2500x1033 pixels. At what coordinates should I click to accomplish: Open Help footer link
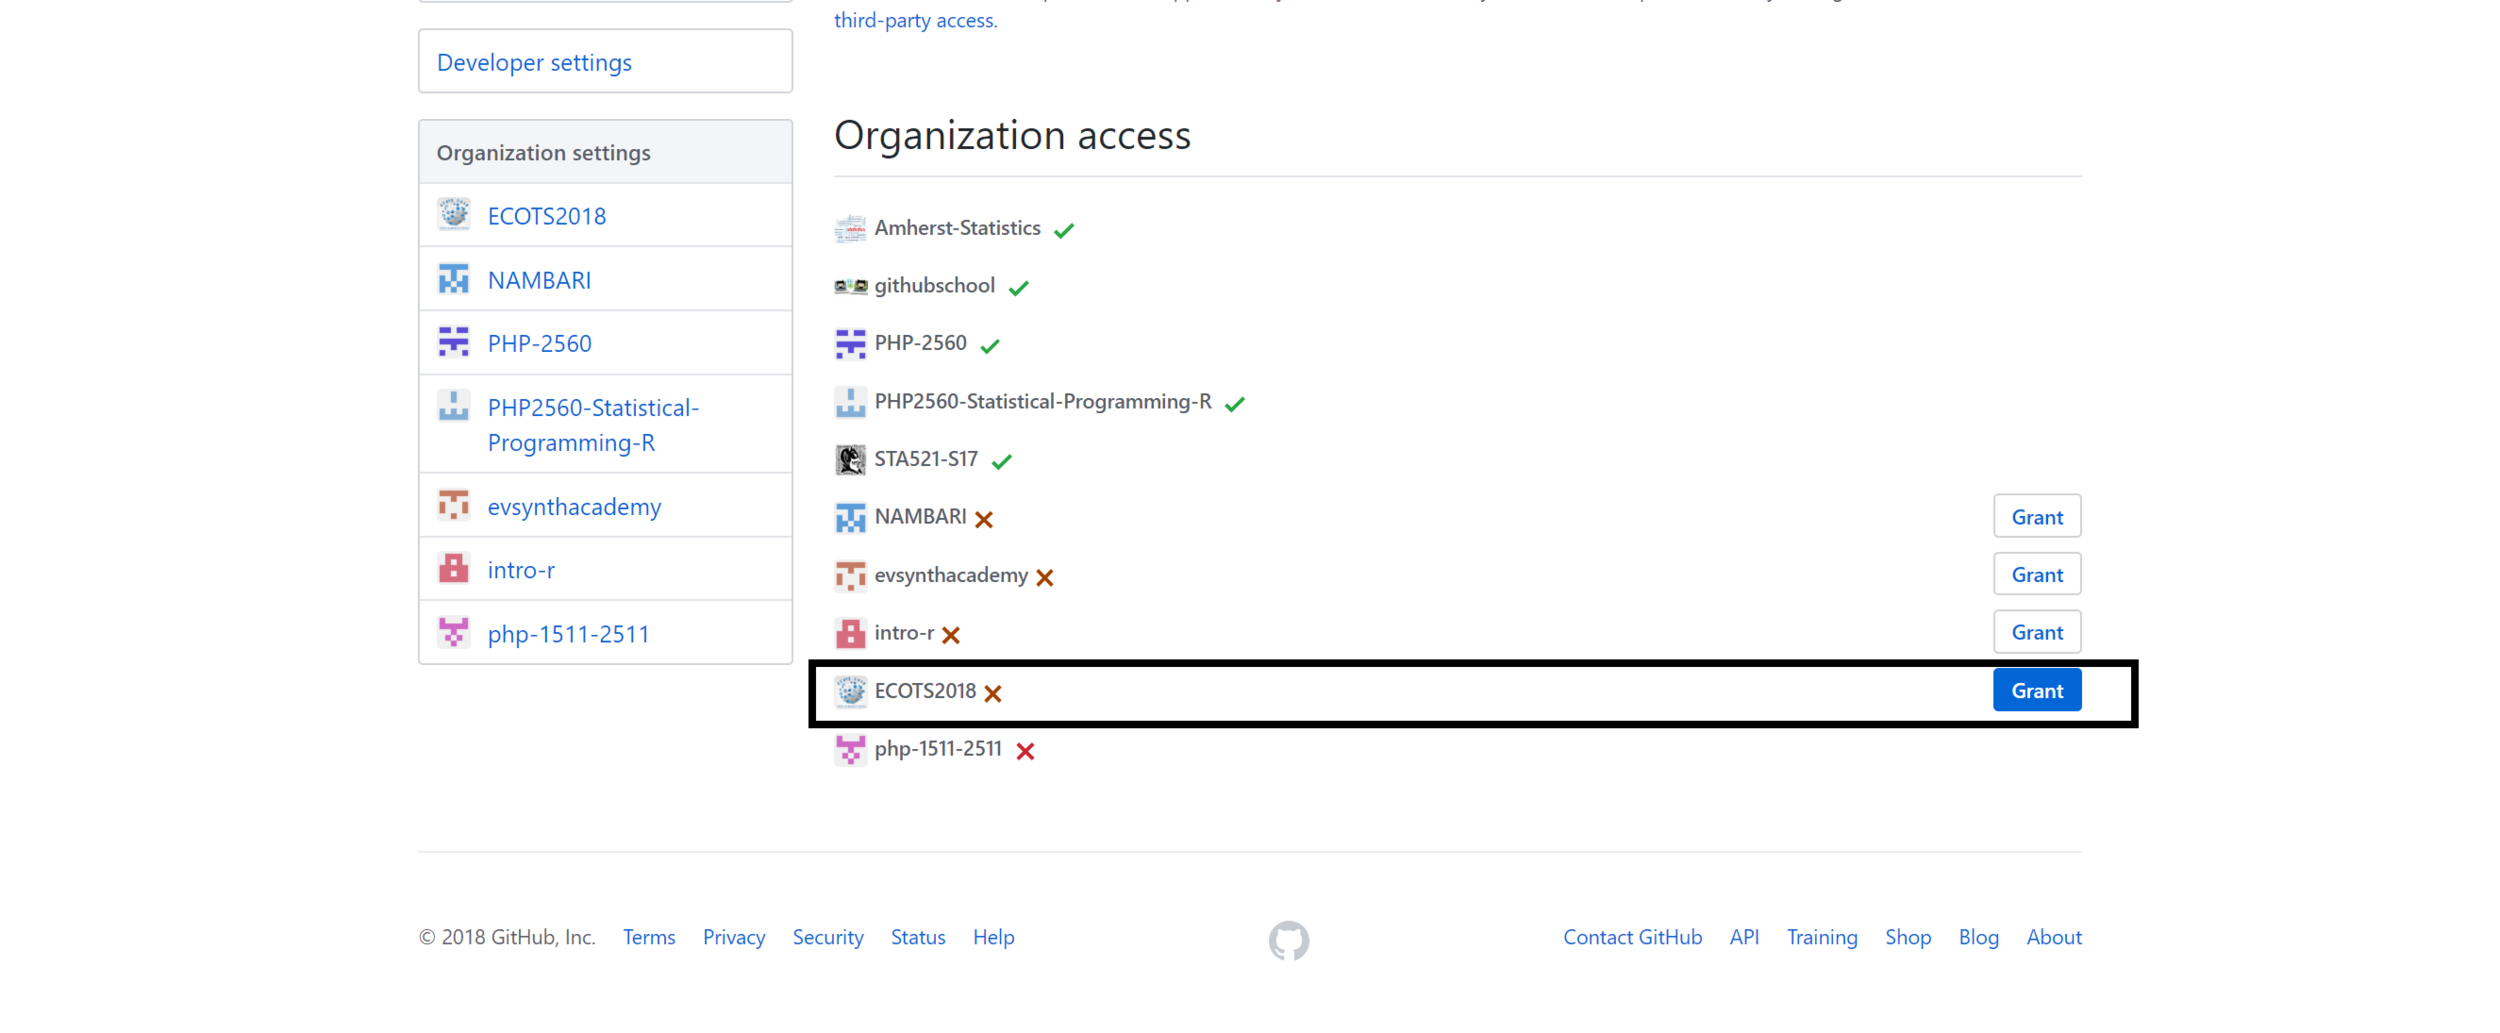coord(993,938)
